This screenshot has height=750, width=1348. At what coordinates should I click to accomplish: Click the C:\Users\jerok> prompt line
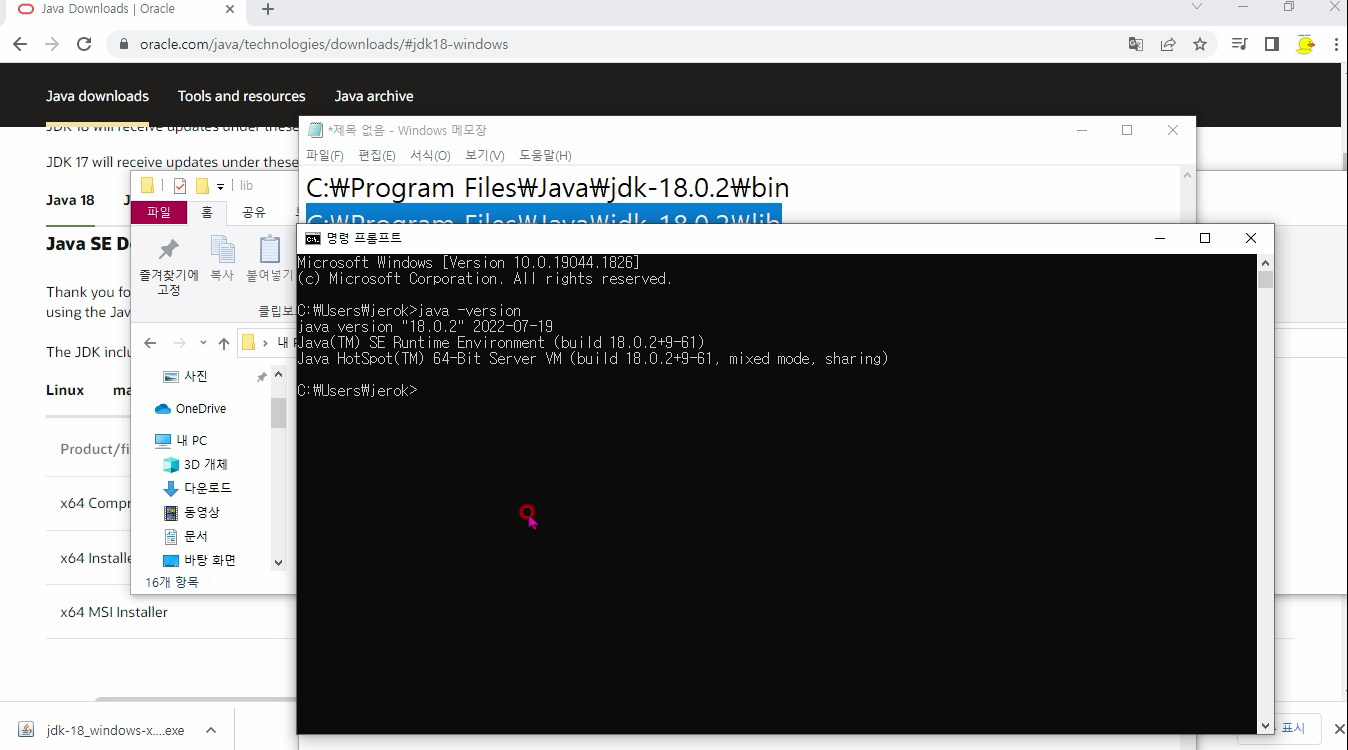[357, 390]
